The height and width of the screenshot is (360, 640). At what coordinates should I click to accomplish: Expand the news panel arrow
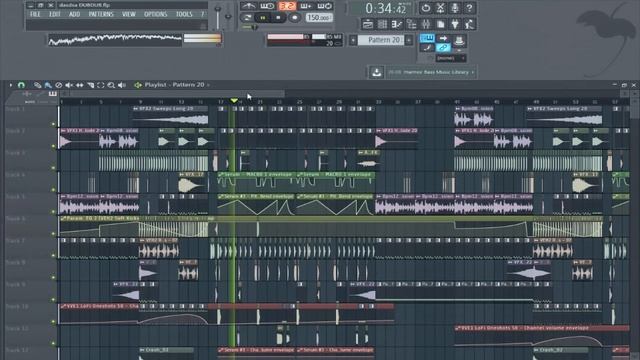tap(473, 72)
